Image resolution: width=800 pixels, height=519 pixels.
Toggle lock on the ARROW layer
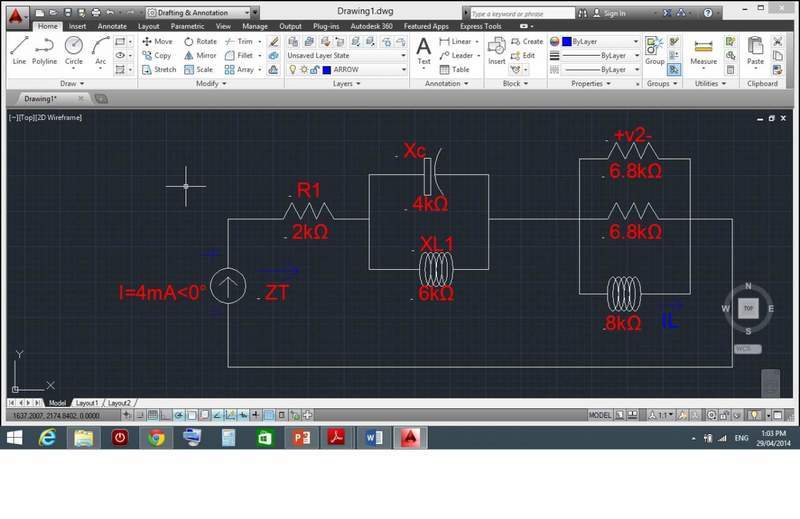[314, 70]
